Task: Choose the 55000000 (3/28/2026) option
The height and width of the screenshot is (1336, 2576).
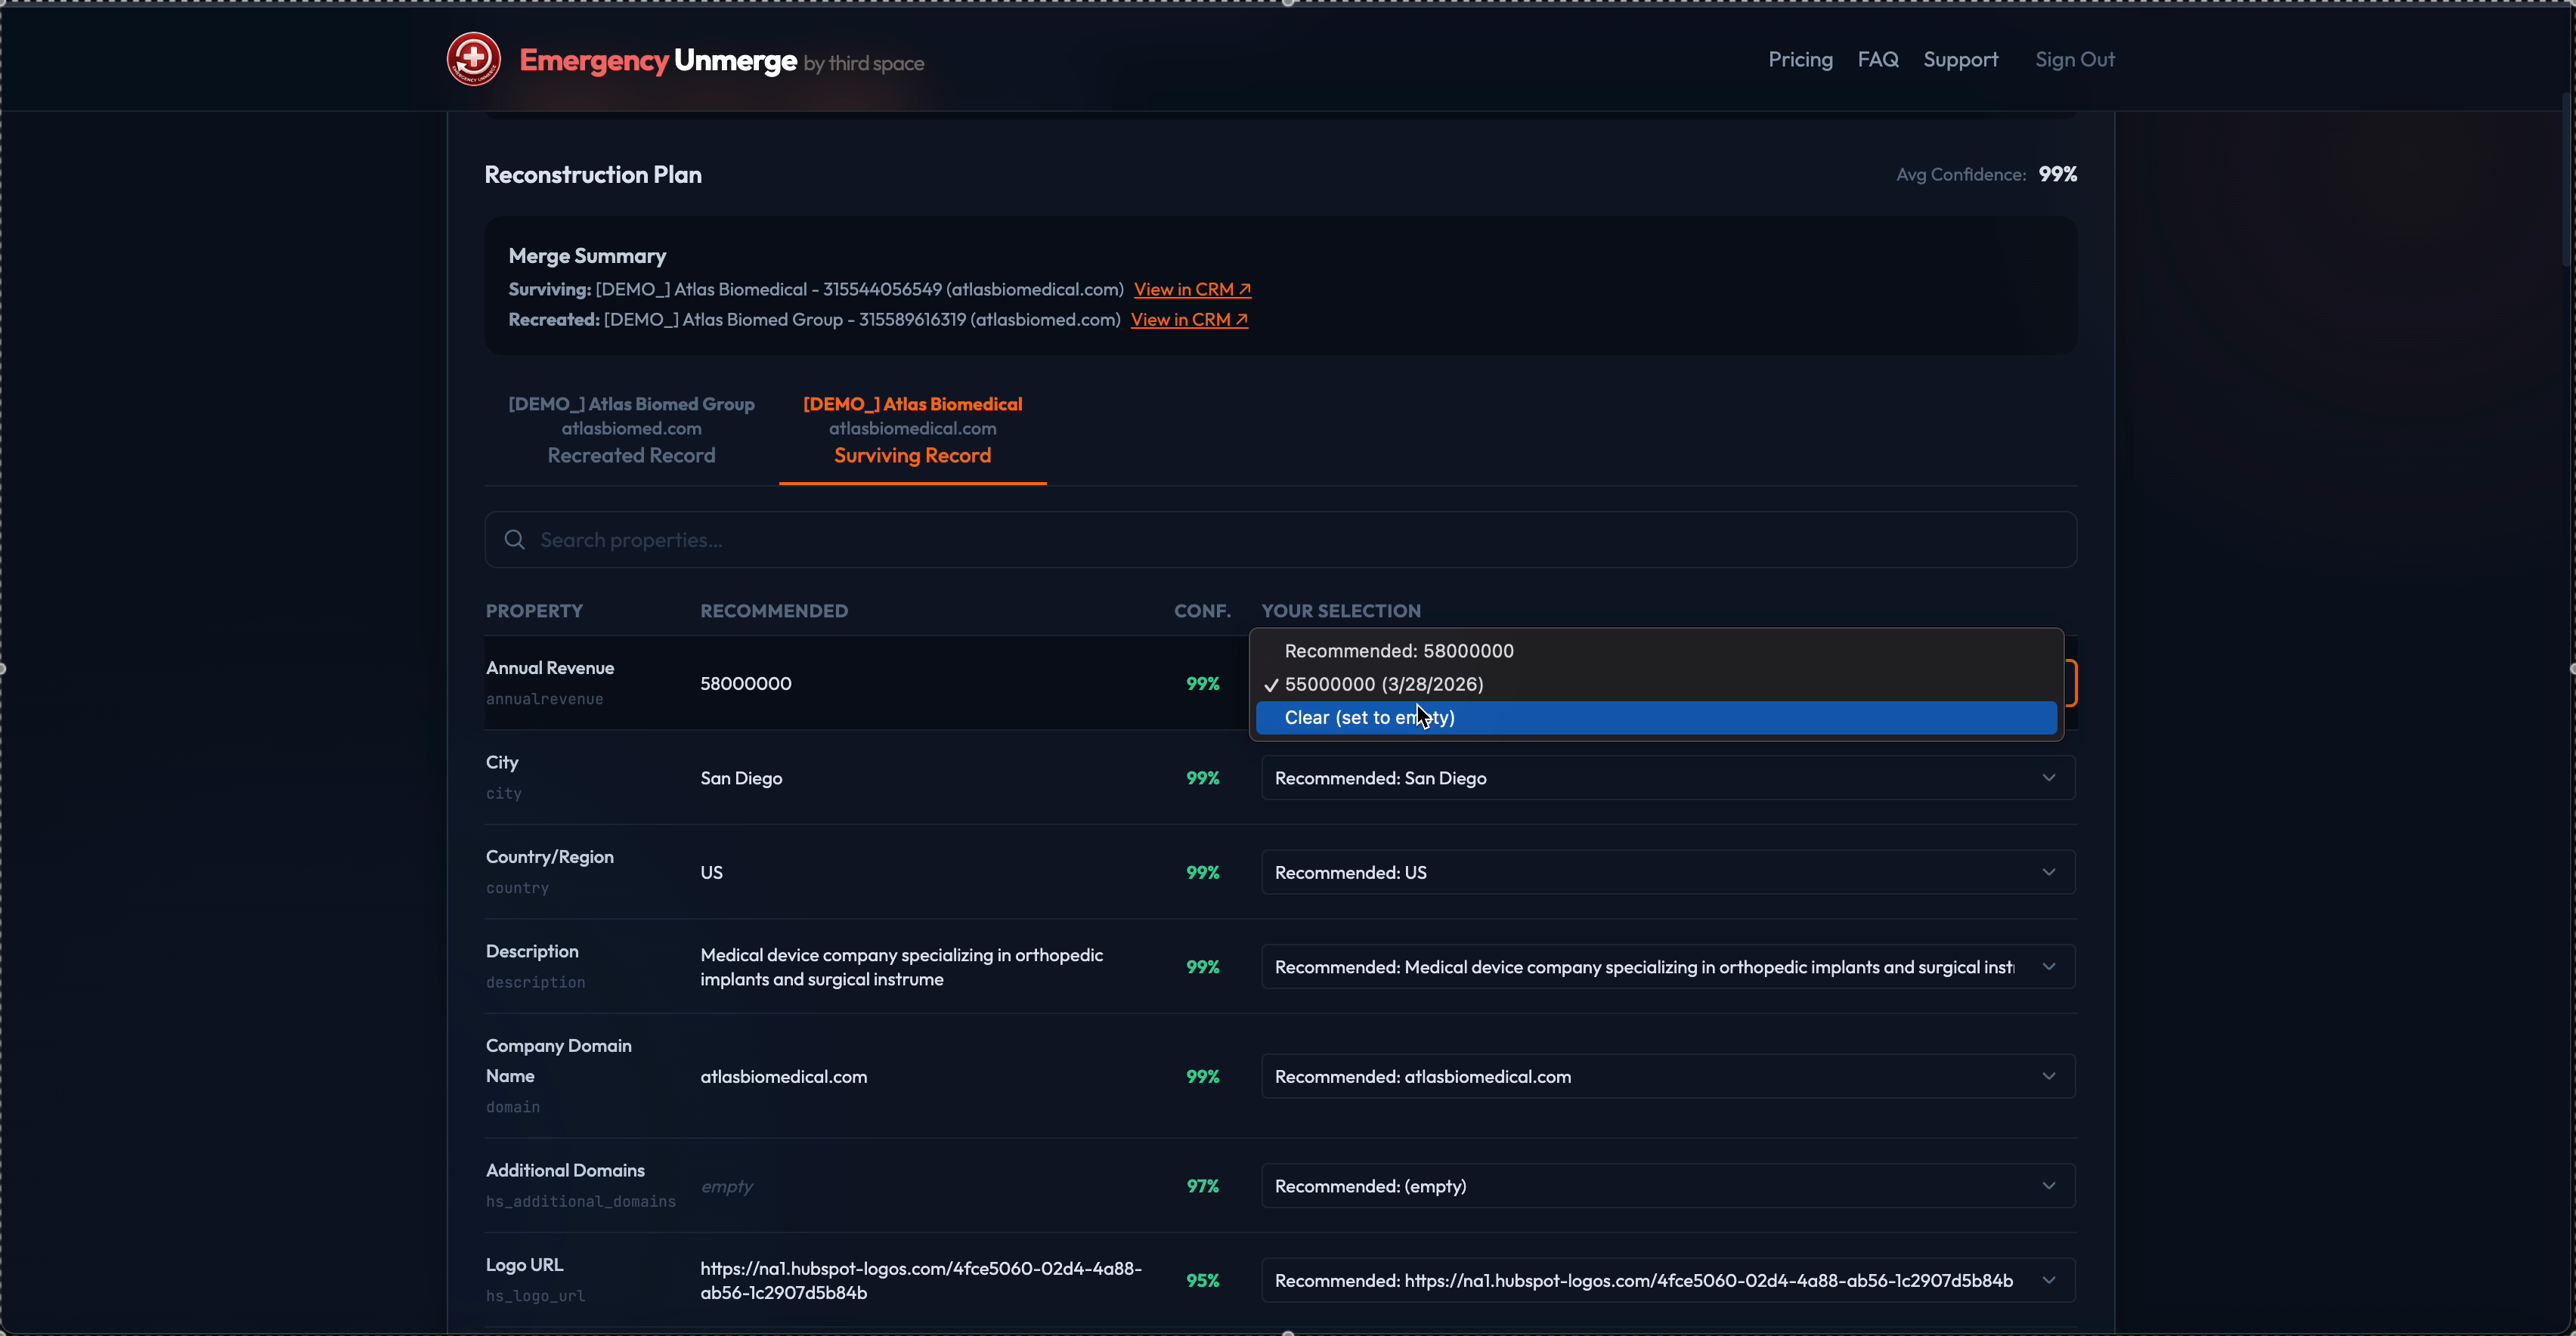Action: 1656,684
